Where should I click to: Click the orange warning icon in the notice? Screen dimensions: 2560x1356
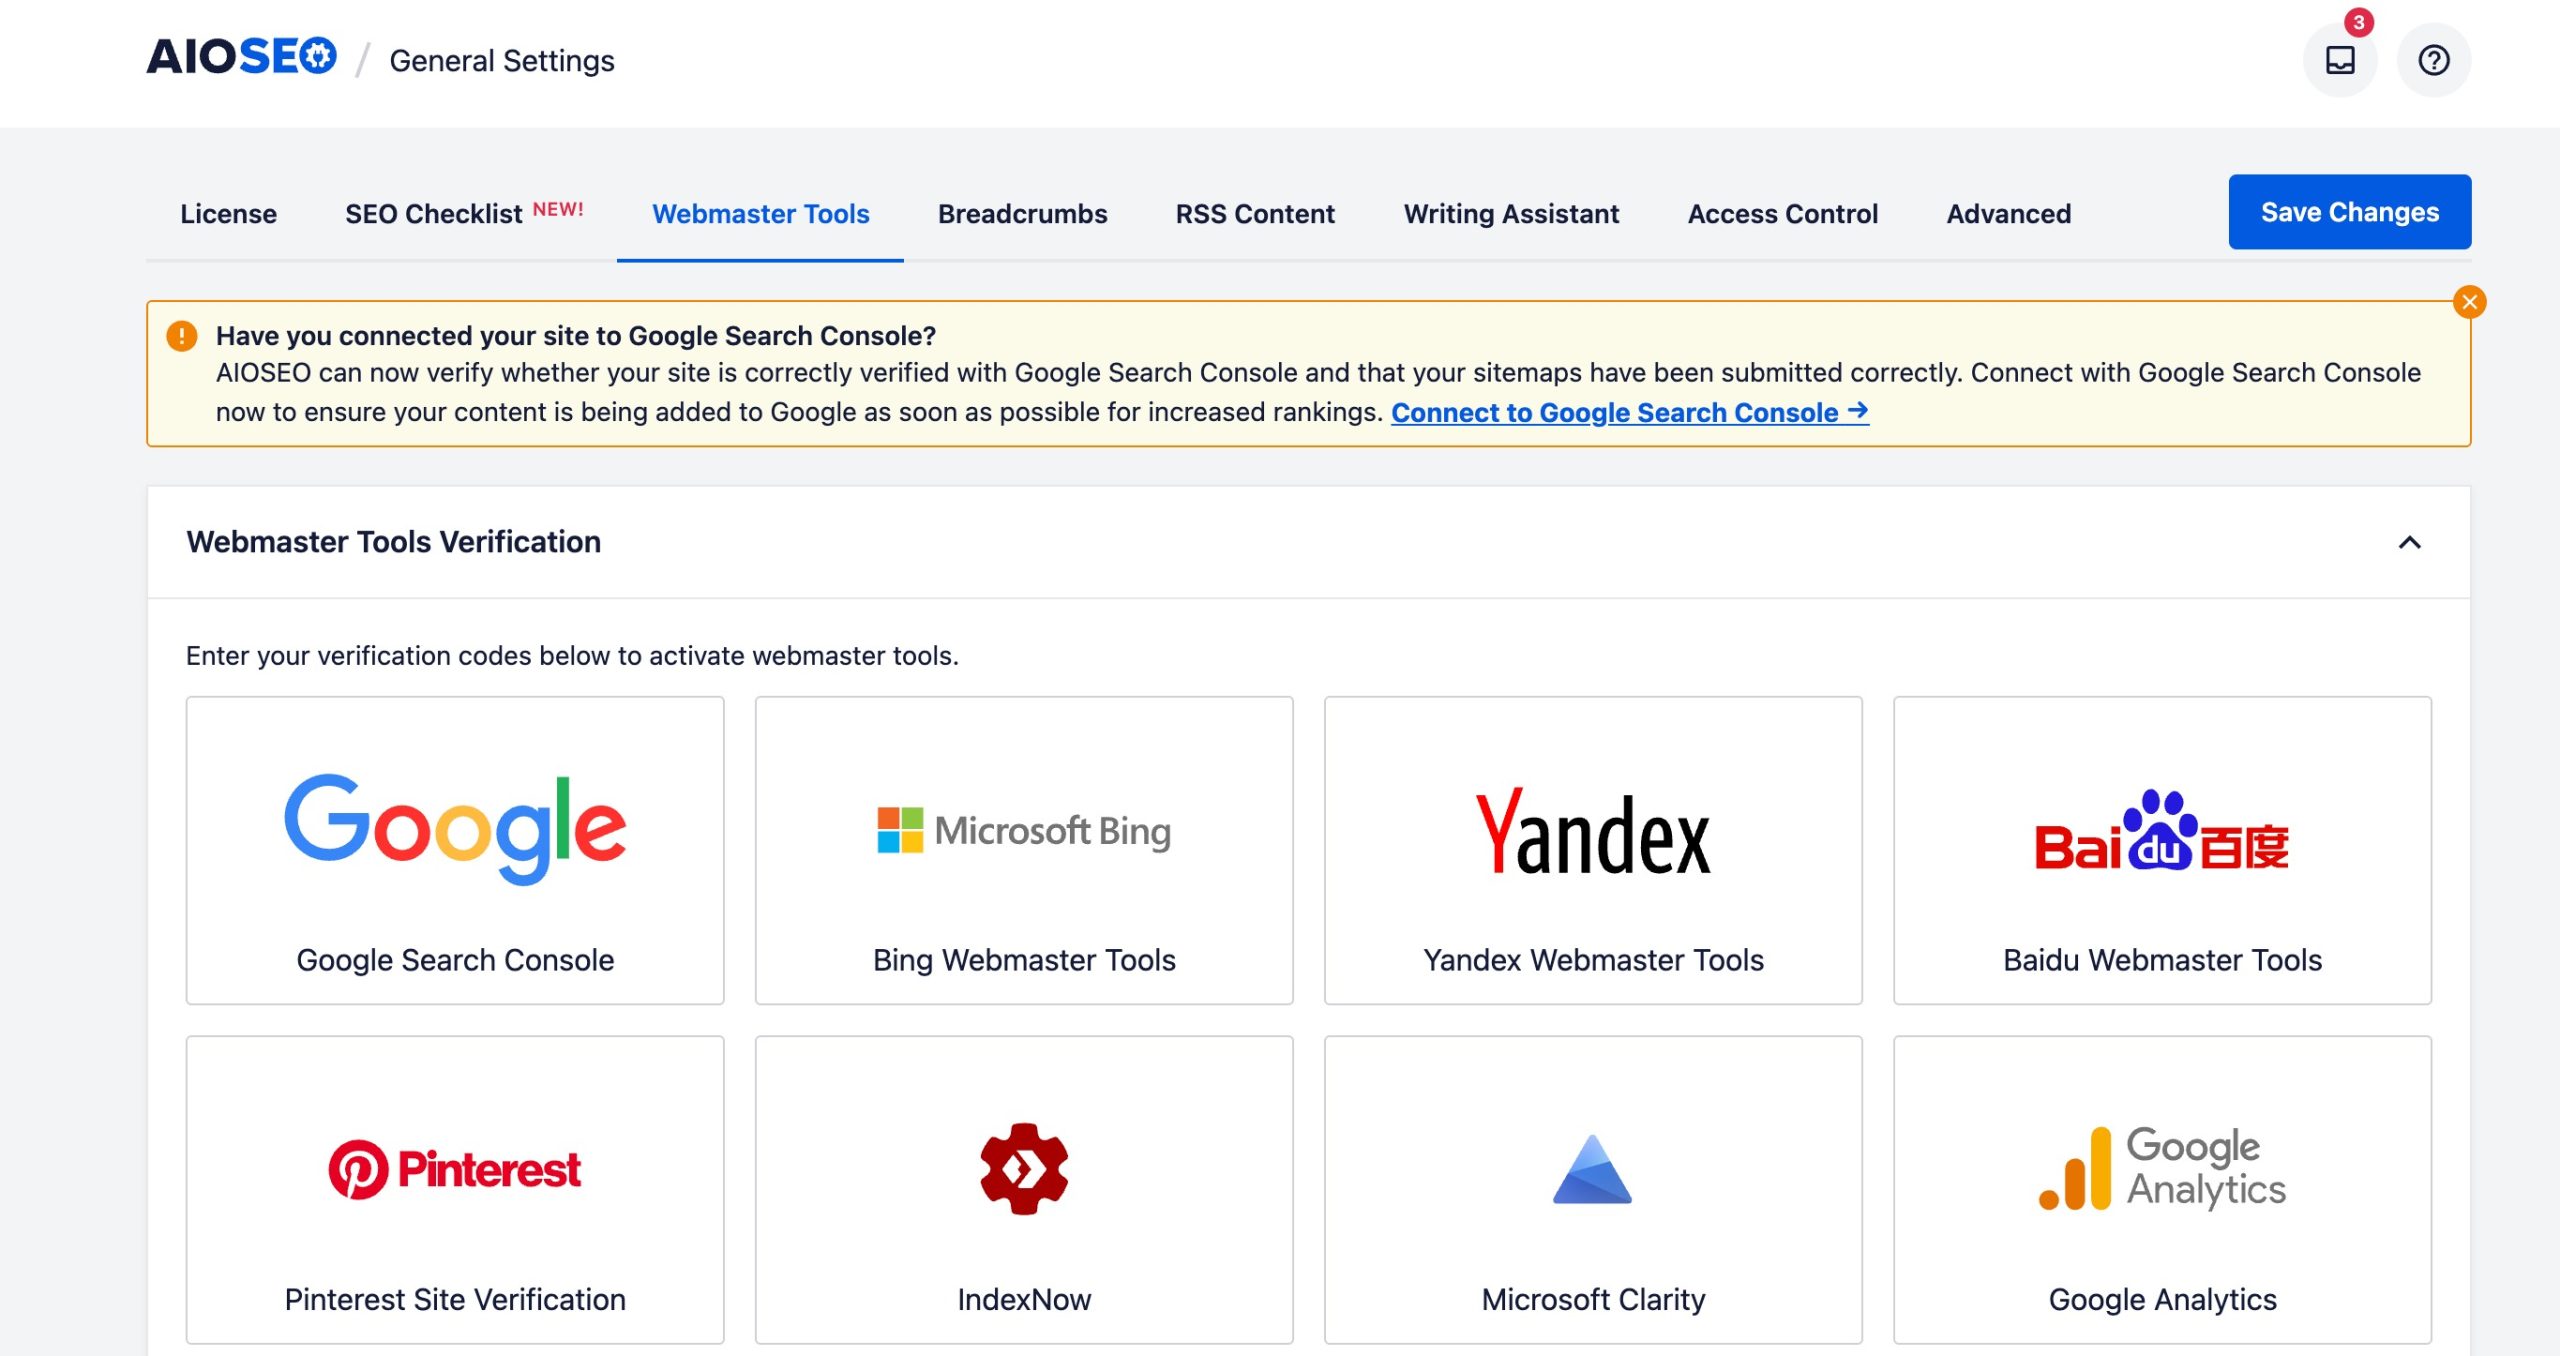[x=181, y=336]
